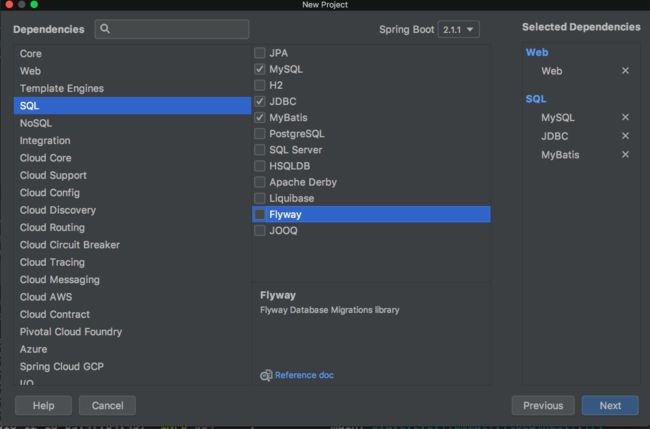
Task: Click the search magnifier icon
Action: coord(105,29)
